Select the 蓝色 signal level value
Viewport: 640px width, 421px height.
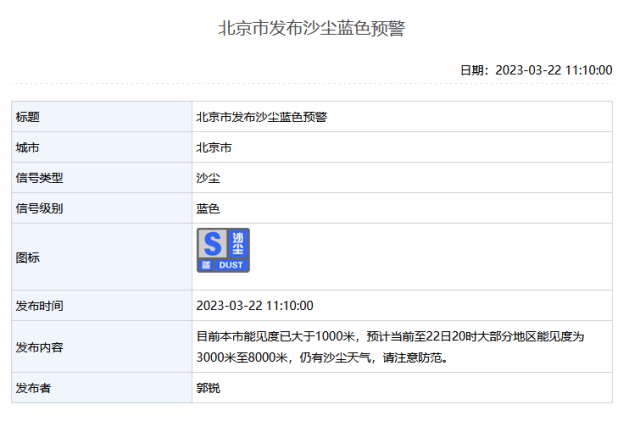point(208,208)
